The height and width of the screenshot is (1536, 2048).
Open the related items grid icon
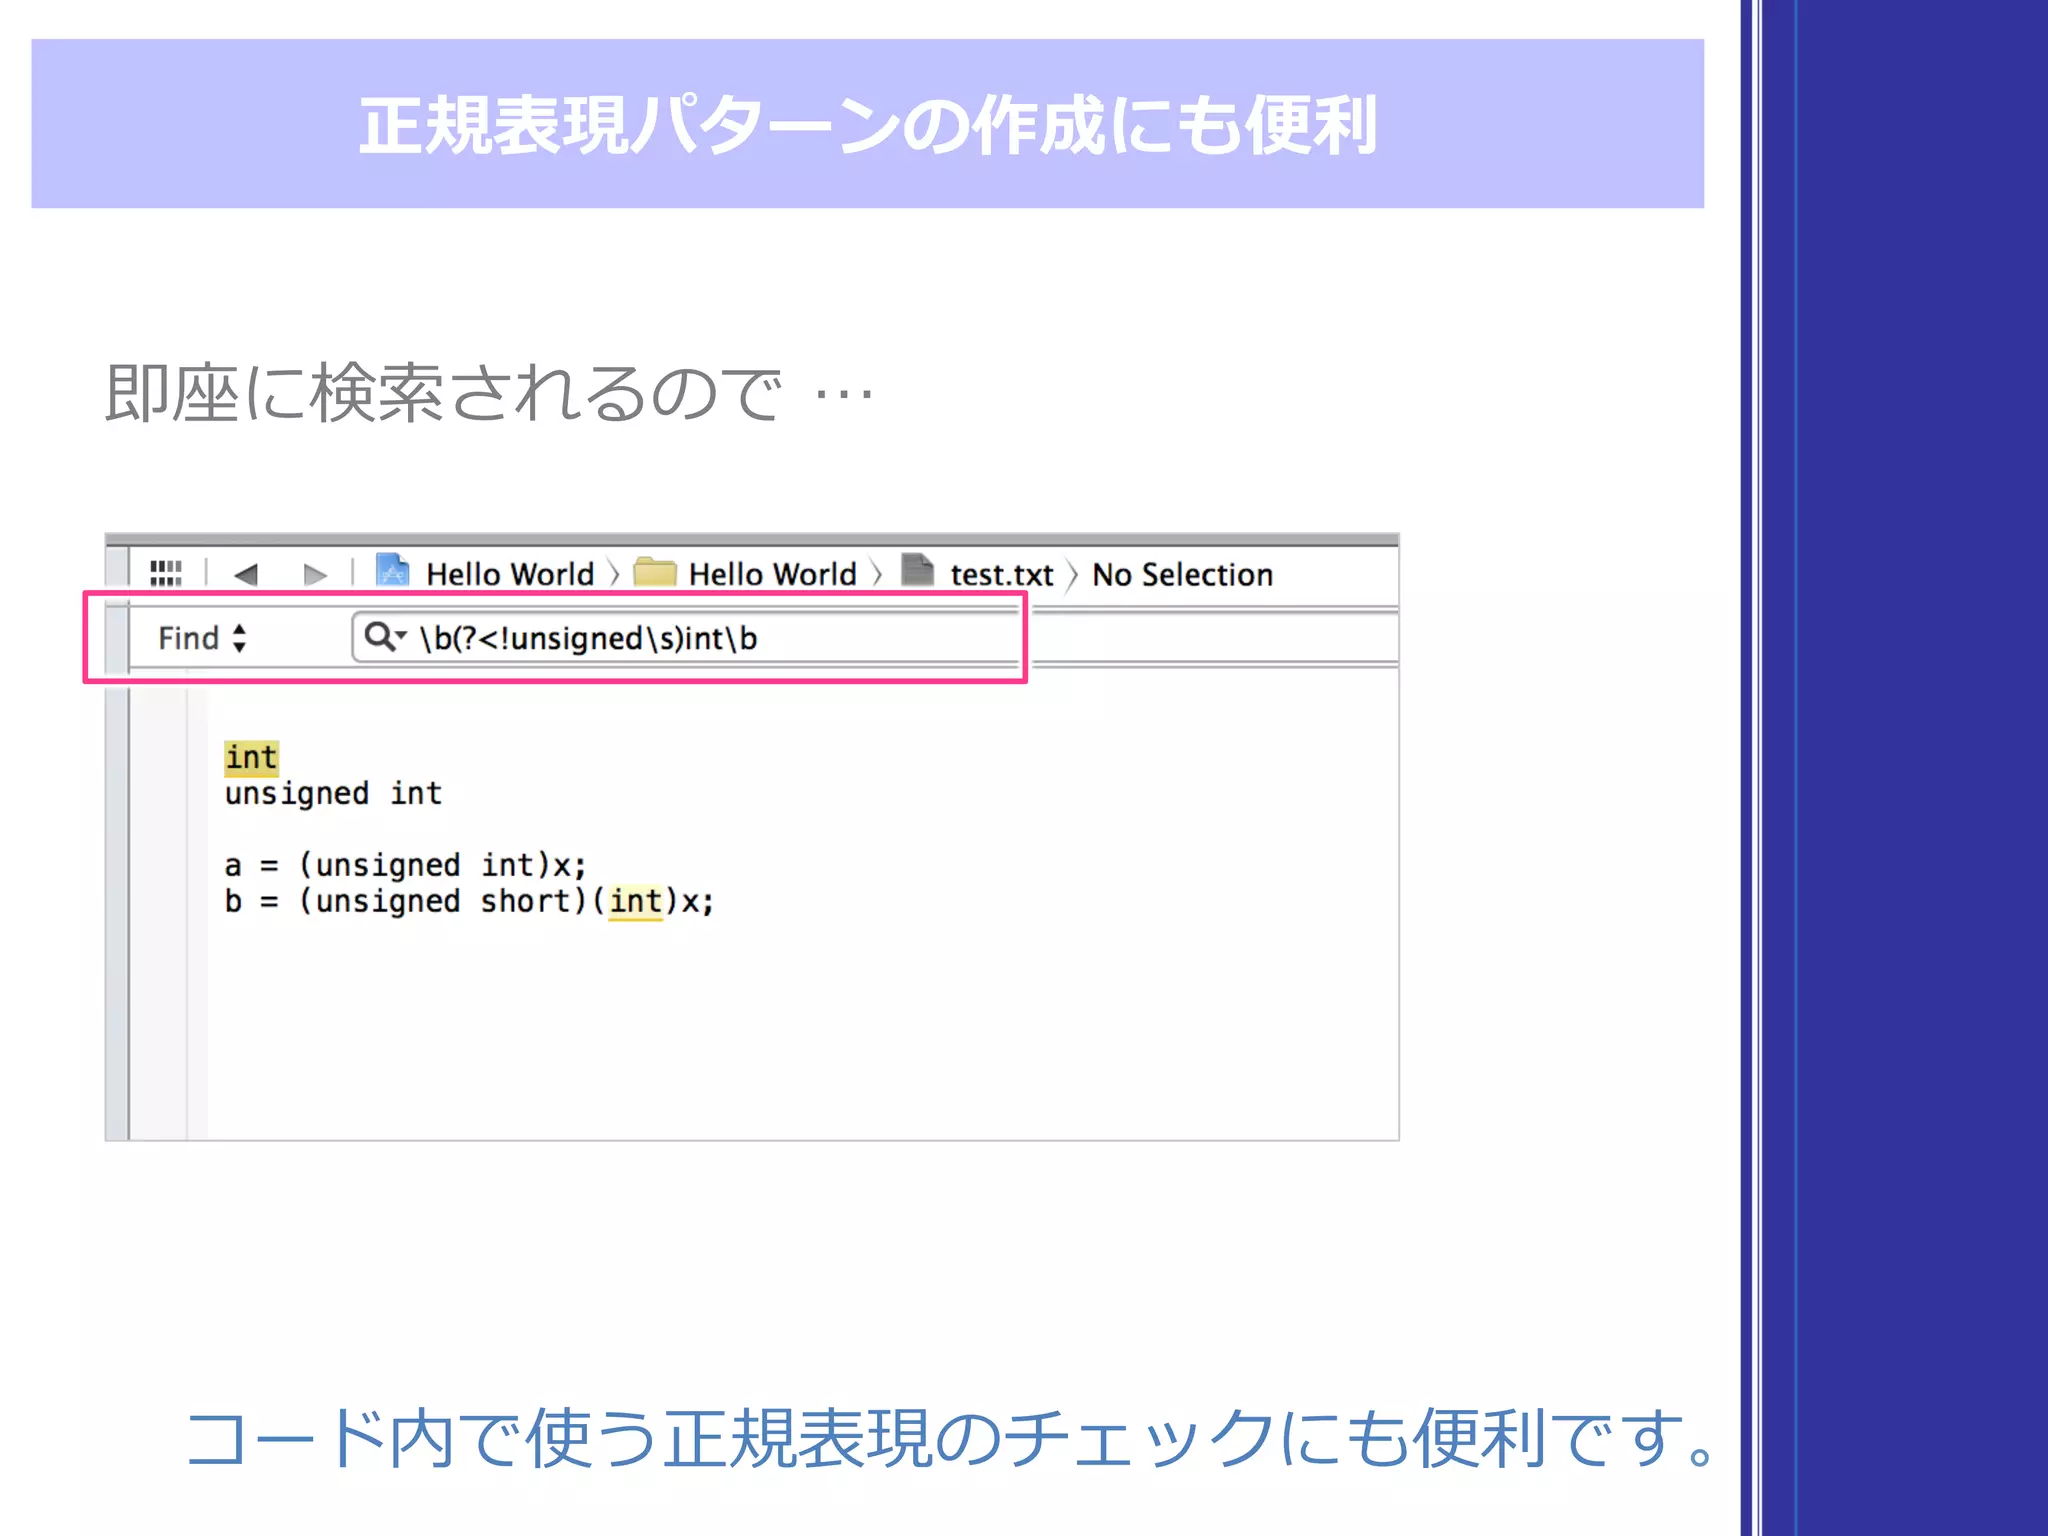(166, 573)
